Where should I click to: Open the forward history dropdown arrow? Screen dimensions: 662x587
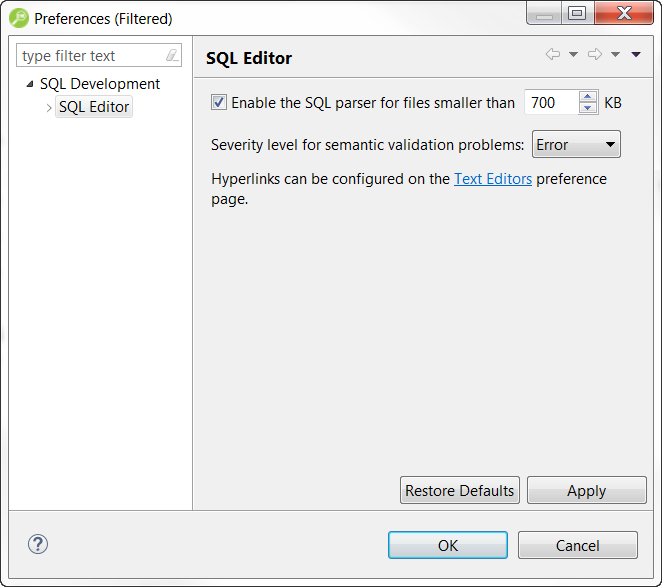pos(615,55)
